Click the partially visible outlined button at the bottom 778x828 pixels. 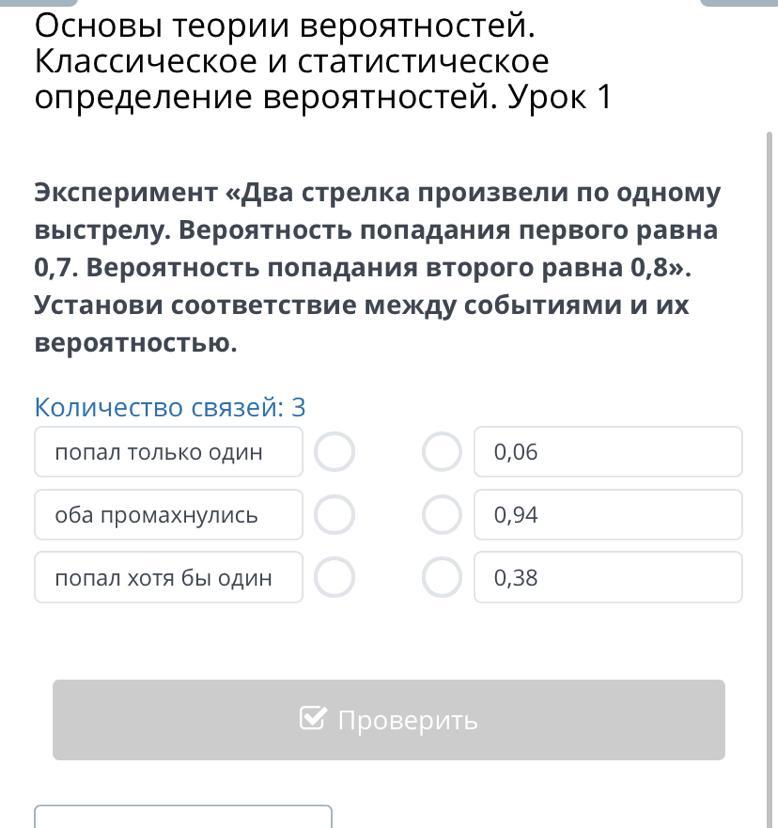click(x=183, y=816)
